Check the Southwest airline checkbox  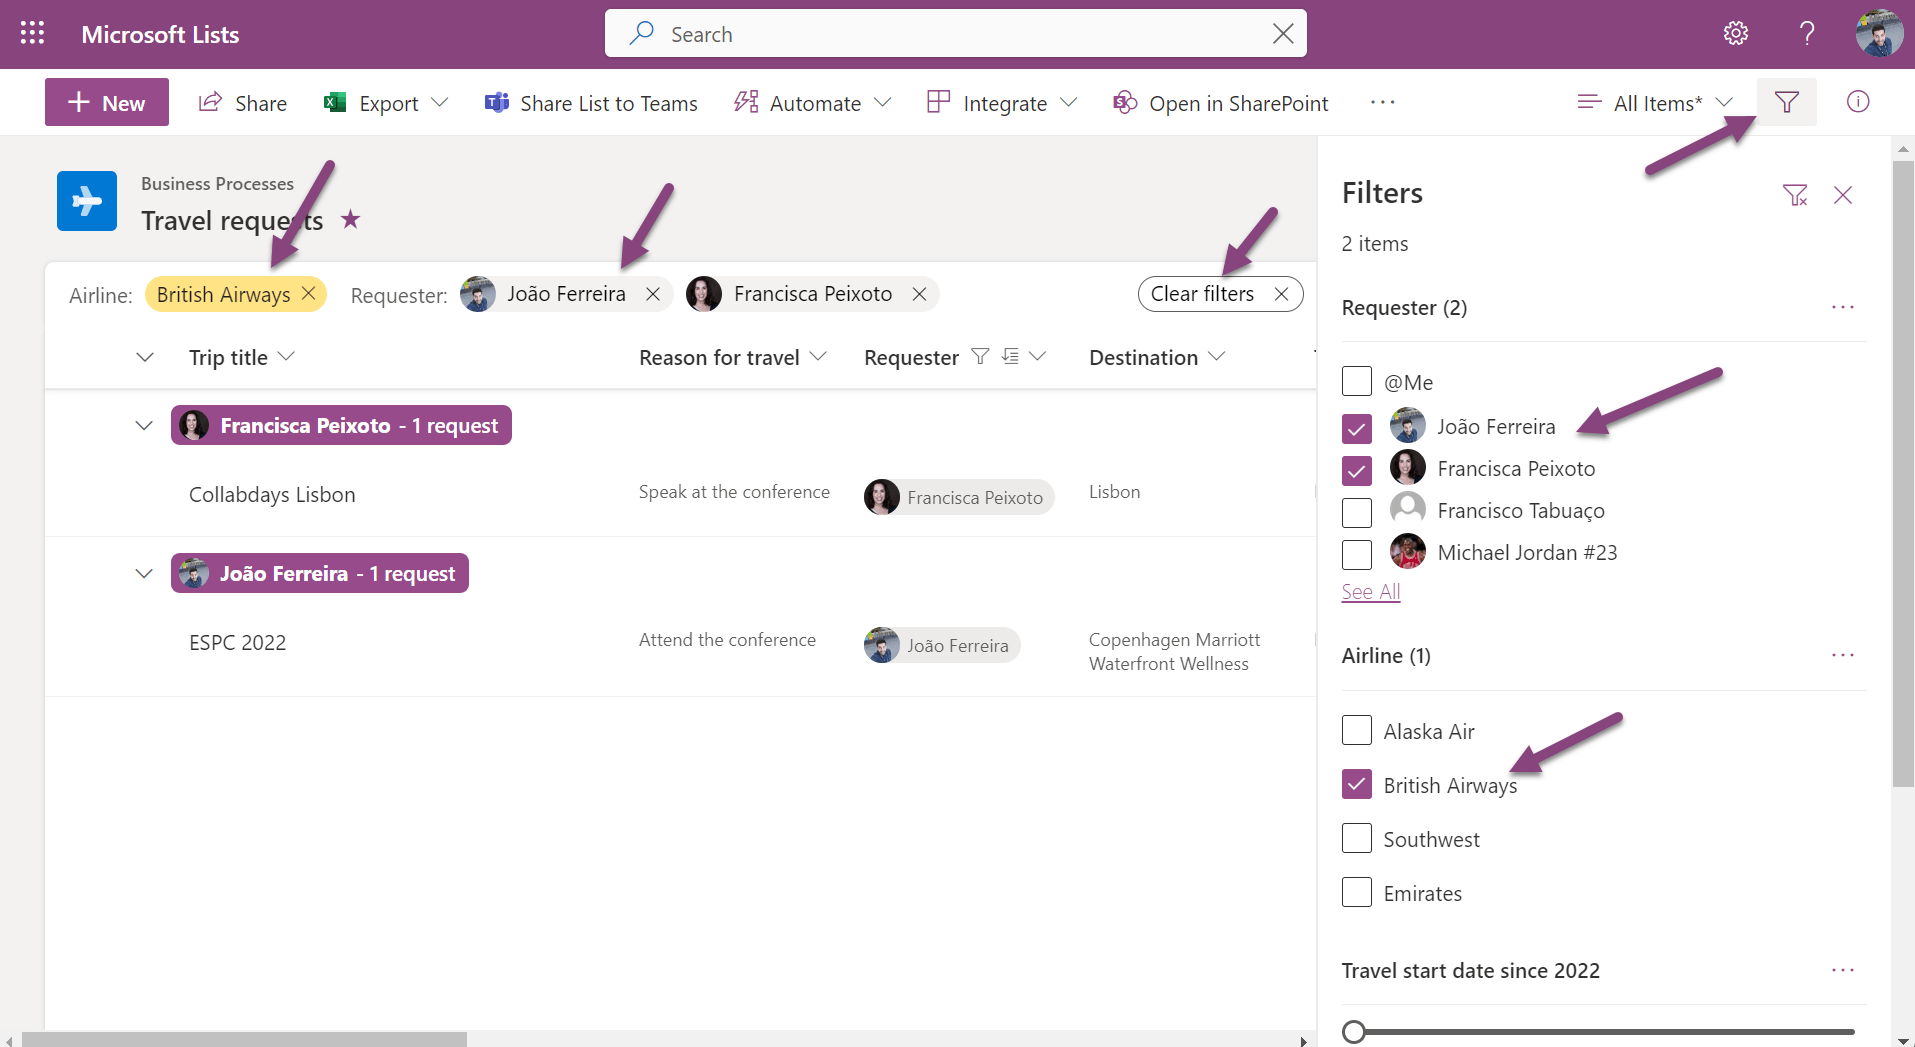coord(1357,838)
